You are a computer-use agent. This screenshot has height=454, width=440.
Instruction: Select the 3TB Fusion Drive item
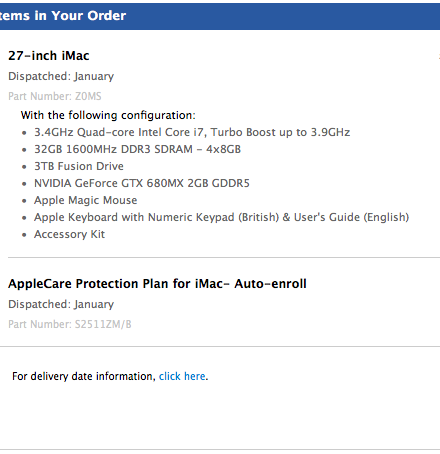[x=79, y=166]
